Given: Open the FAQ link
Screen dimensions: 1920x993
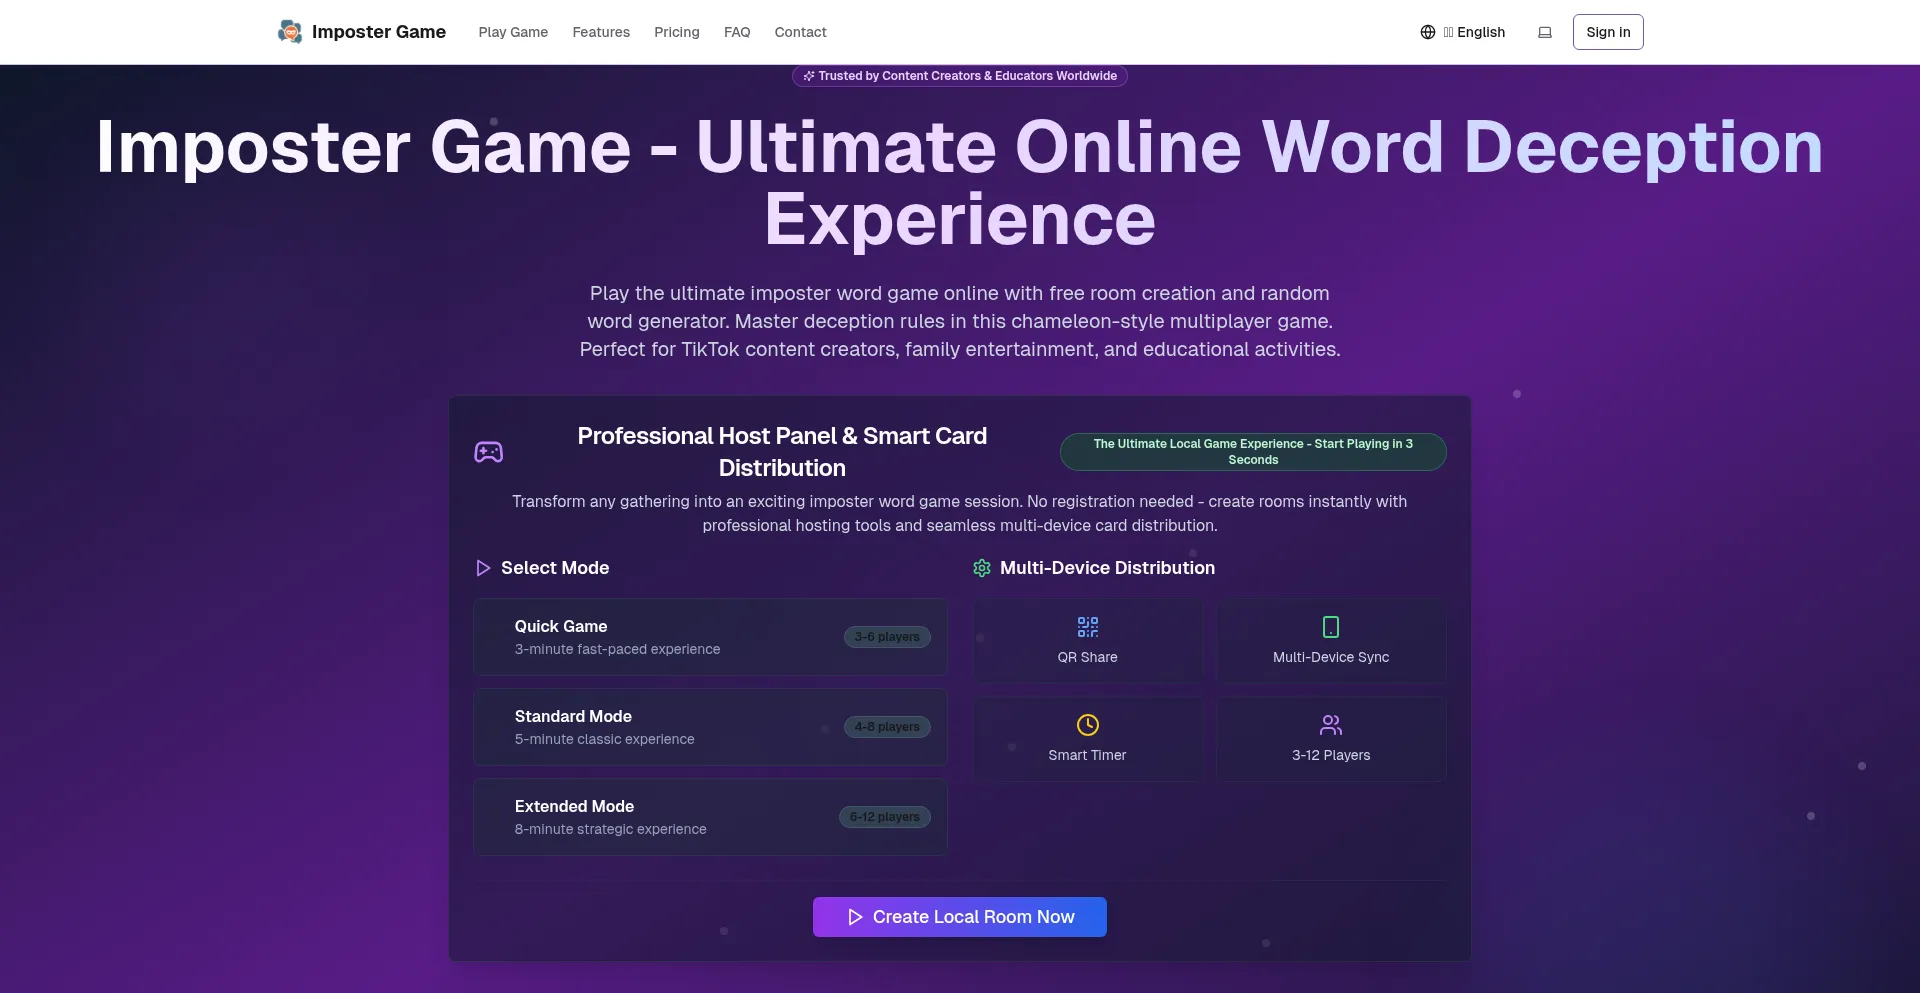Looking at the screenshot, I should (737, 32).
